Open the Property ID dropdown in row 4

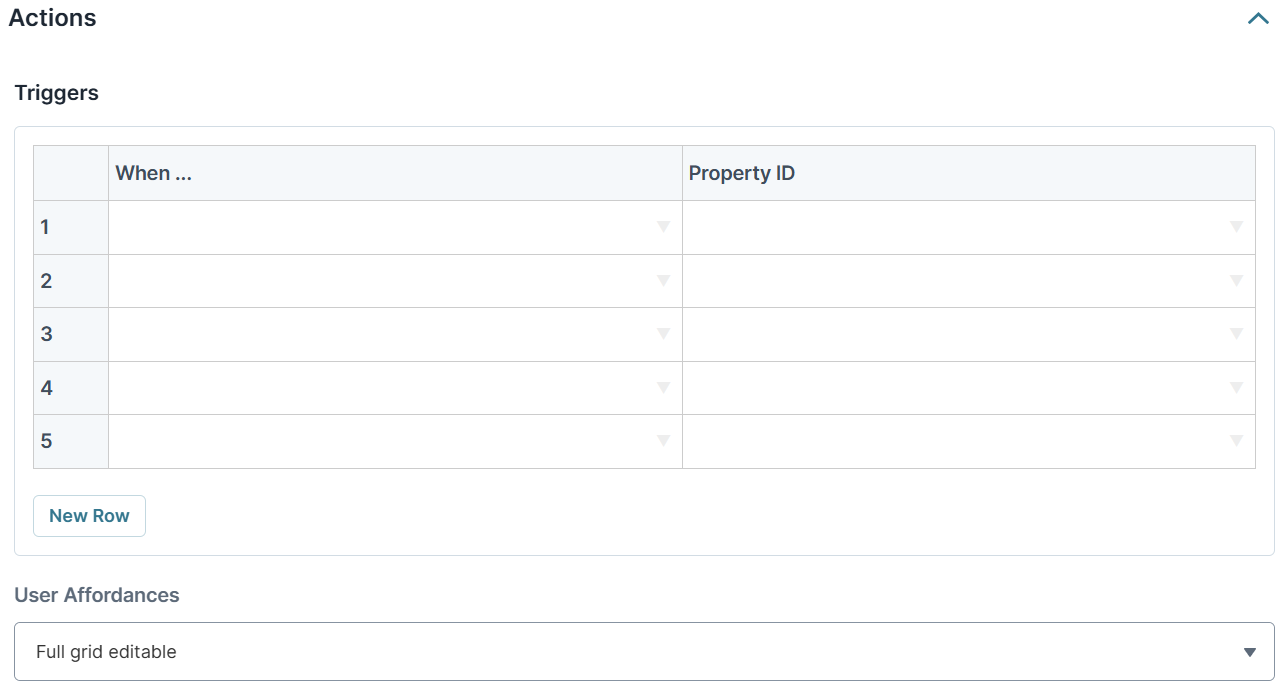[1237, 388]
